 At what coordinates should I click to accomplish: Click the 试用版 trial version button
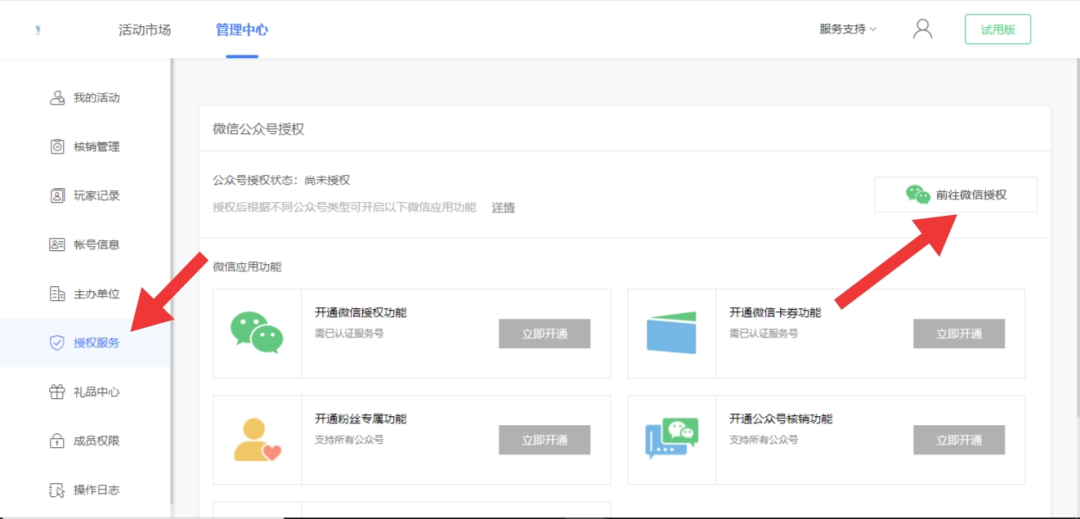[997, 30]
